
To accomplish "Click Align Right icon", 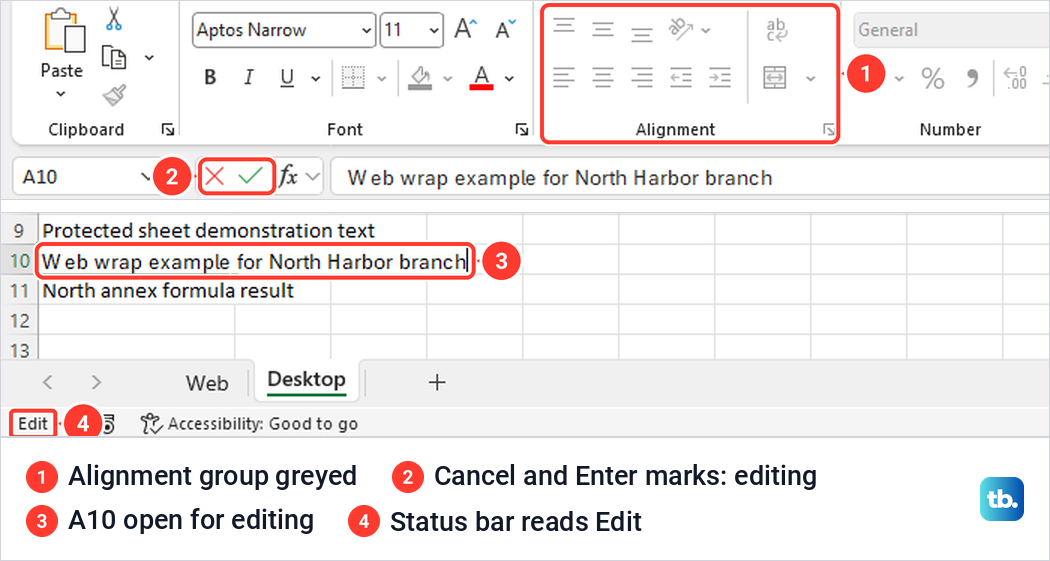I will coord(642,78).
